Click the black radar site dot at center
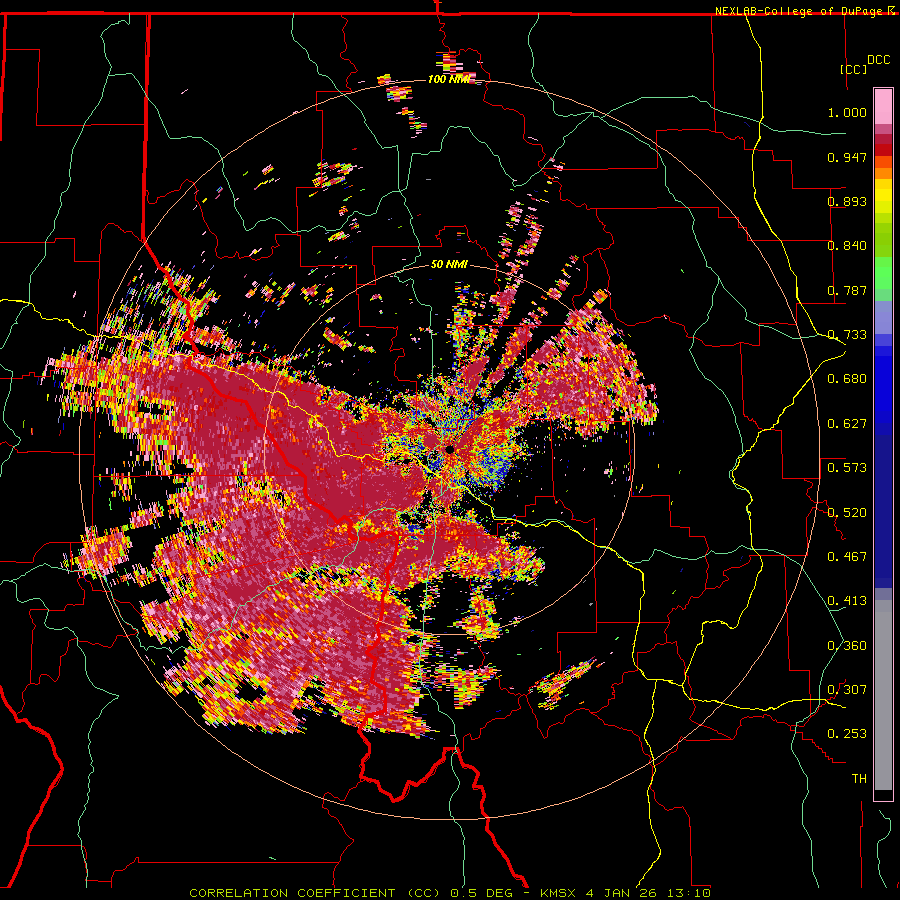This screenshot has height=900, width=900. coord(449,449)
